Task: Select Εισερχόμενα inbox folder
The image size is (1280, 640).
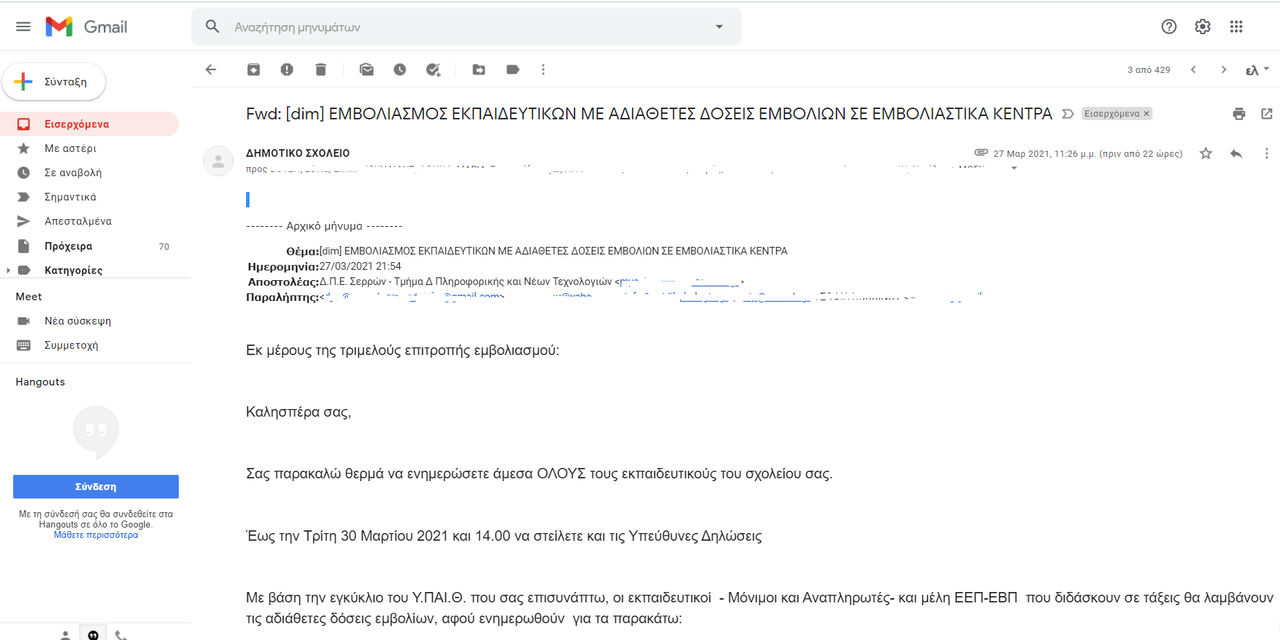Action: tap(90, 124)
